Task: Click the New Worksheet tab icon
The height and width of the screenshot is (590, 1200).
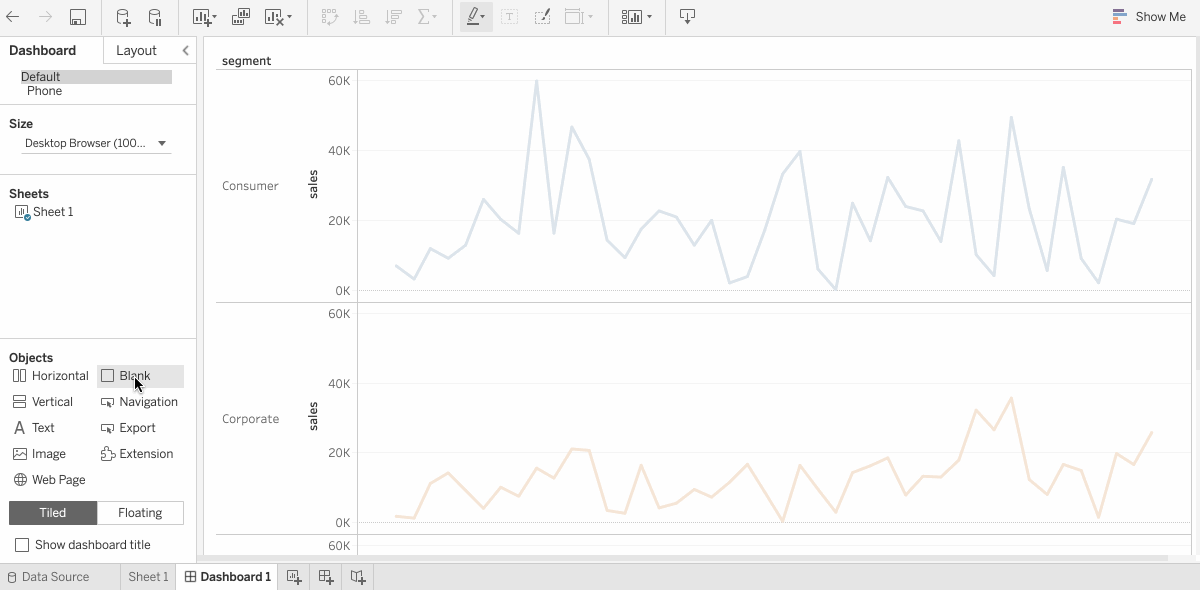Action: [294, 577]
